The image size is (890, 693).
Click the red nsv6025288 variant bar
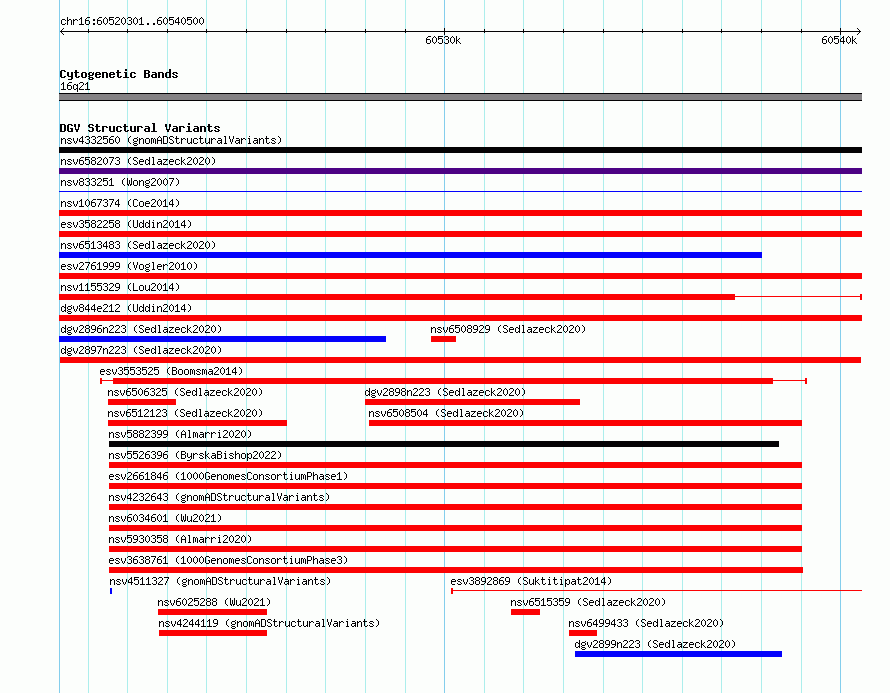pyautogui.click(x=212, y=612)
